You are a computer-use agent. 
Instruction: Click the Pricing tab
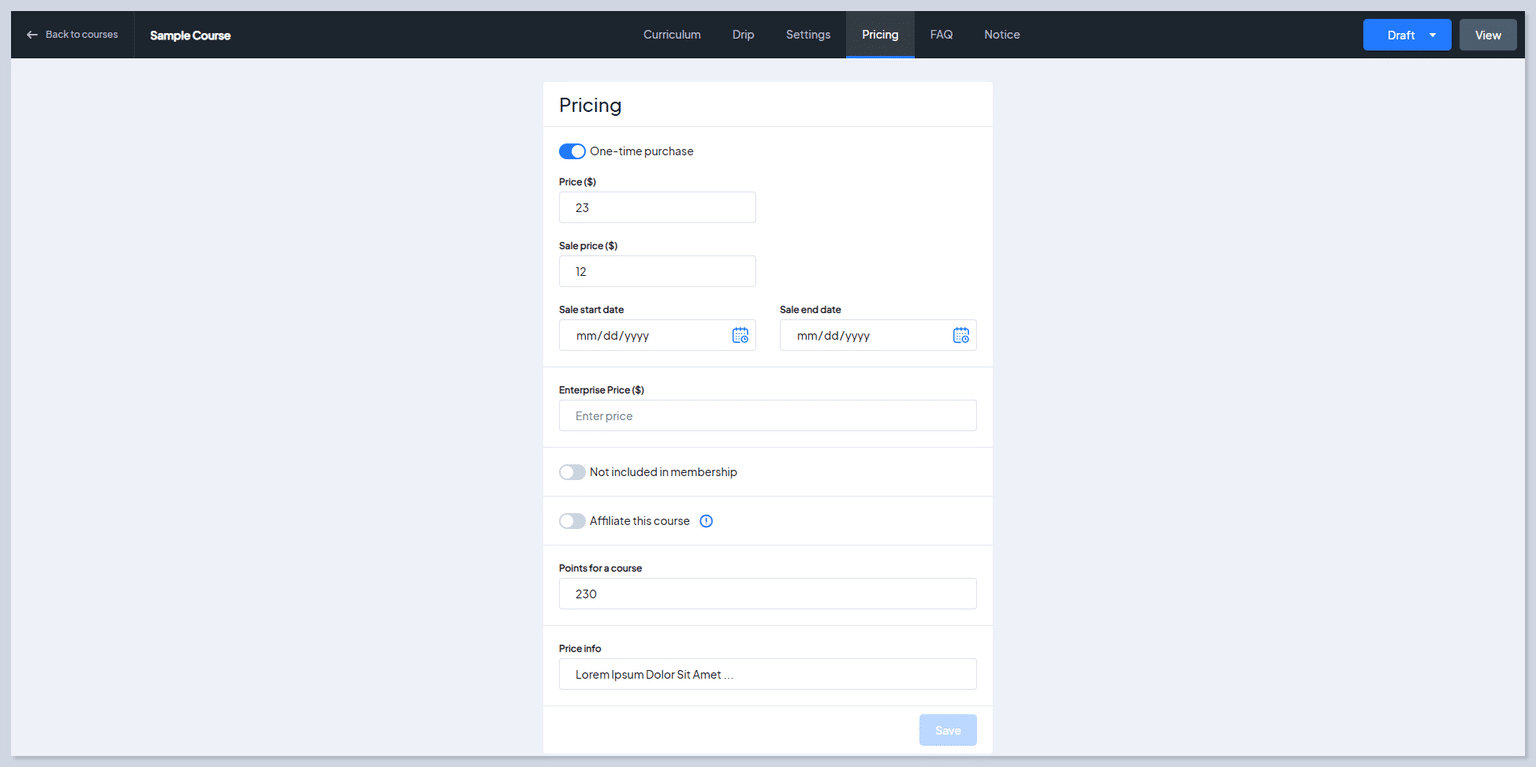[x=880, y=34]
